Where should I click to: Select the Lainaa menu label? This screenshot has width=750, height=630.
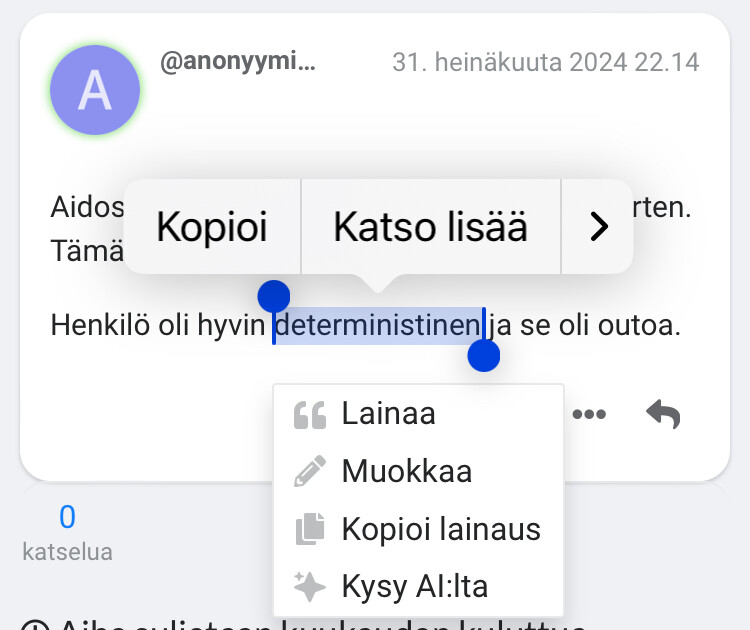[388, 414]
